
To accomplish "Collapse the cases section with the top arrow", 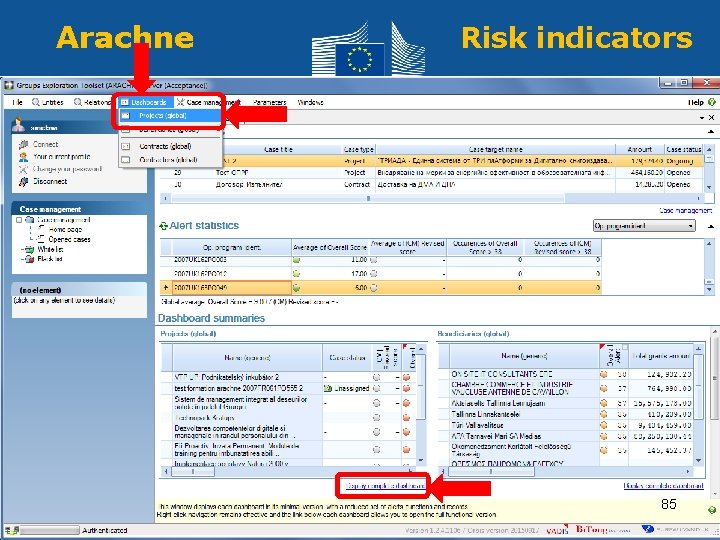I will (x=711, y=131).
